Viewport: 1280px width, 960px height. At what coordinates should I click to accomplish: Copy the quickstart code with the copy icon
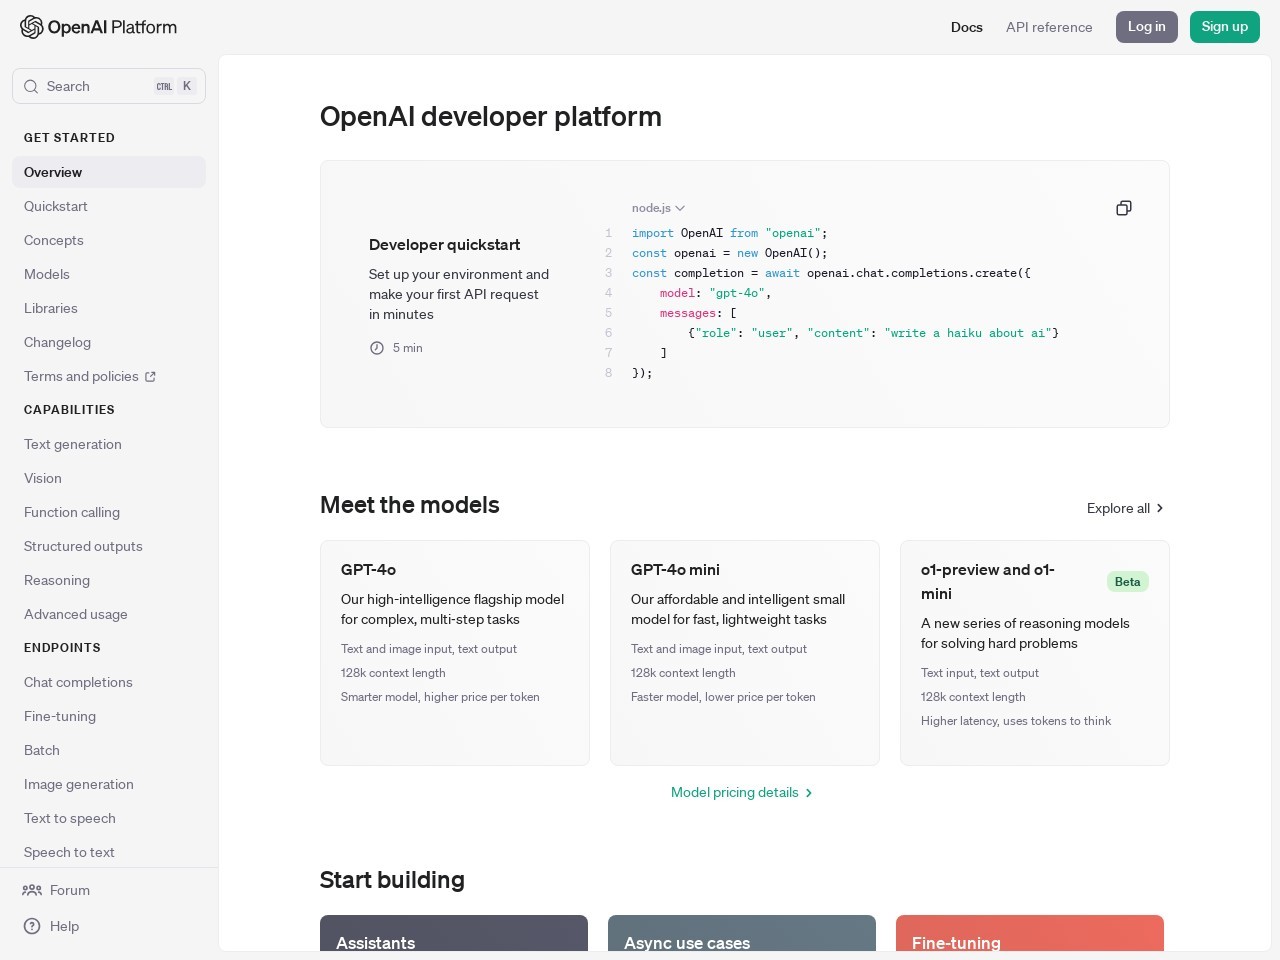coord(1124,208)
